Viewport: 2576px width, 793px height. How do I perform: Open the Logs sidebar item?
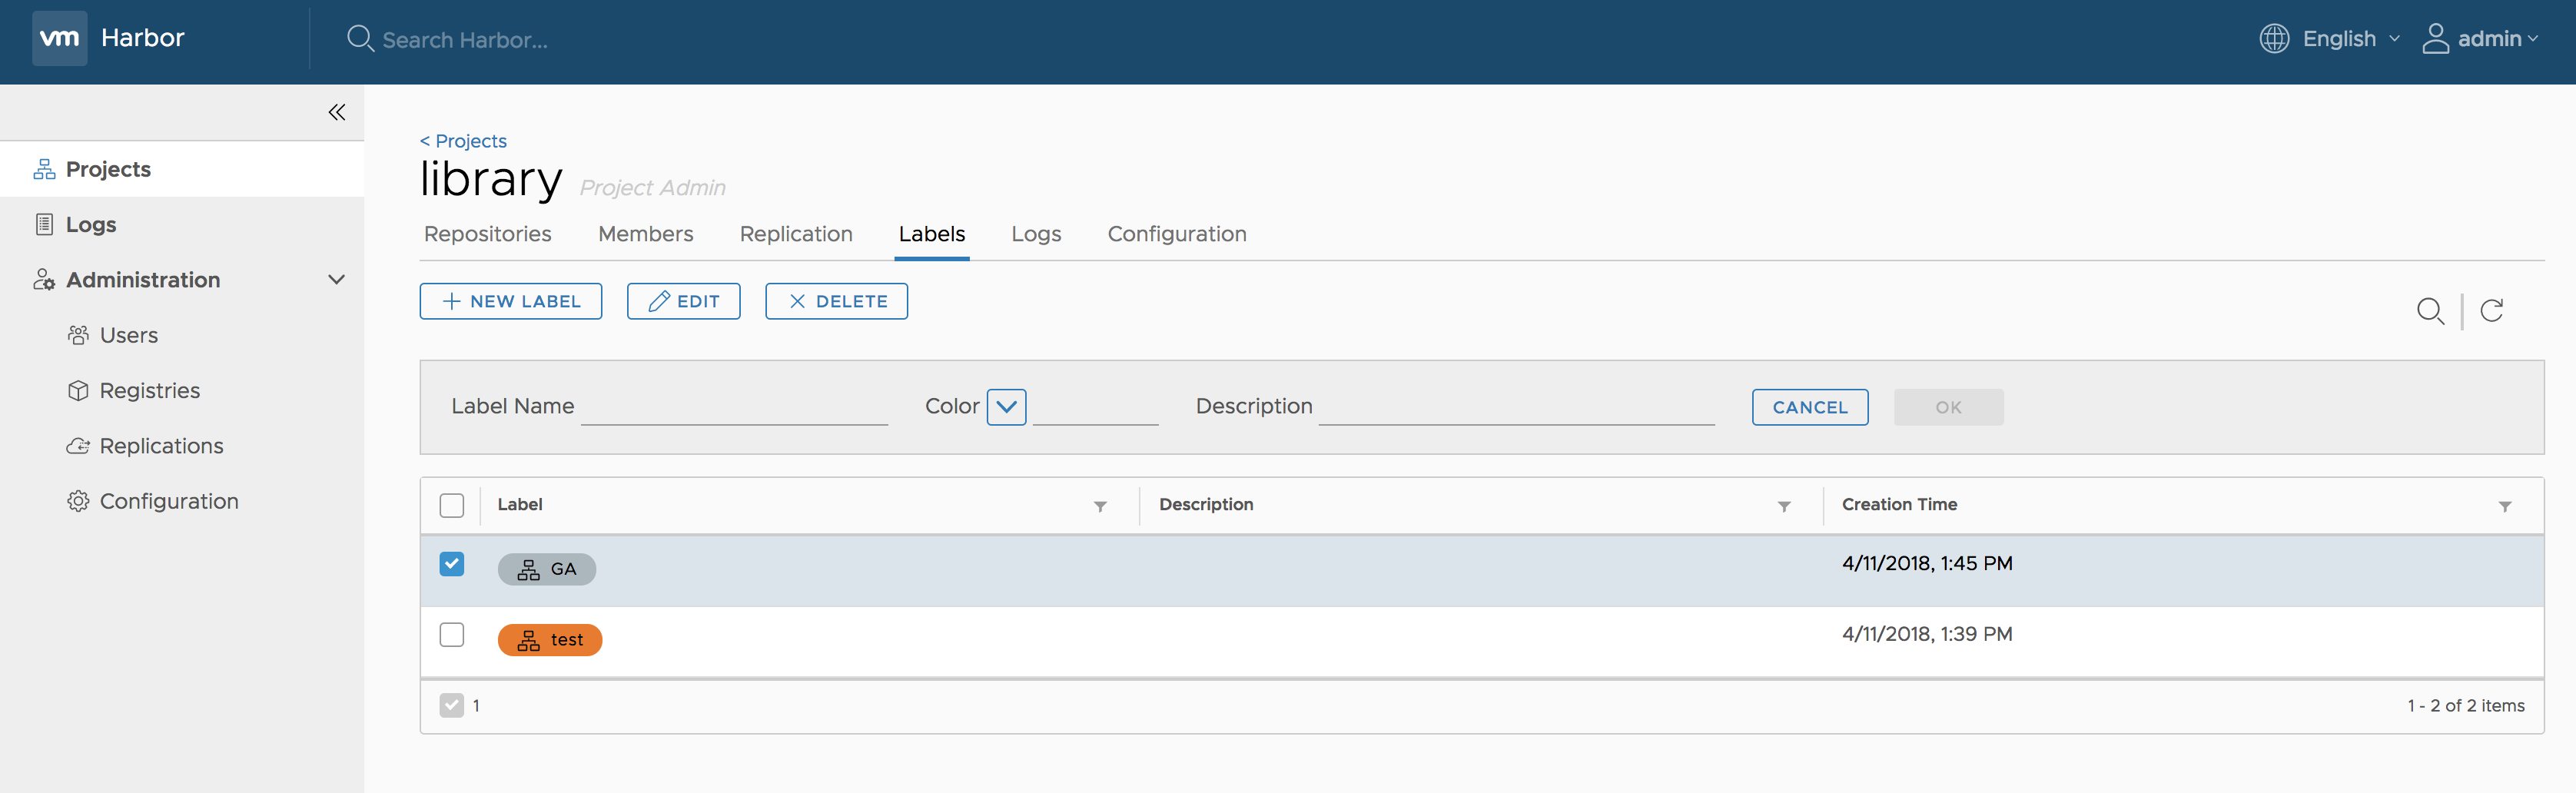point(90,224)
